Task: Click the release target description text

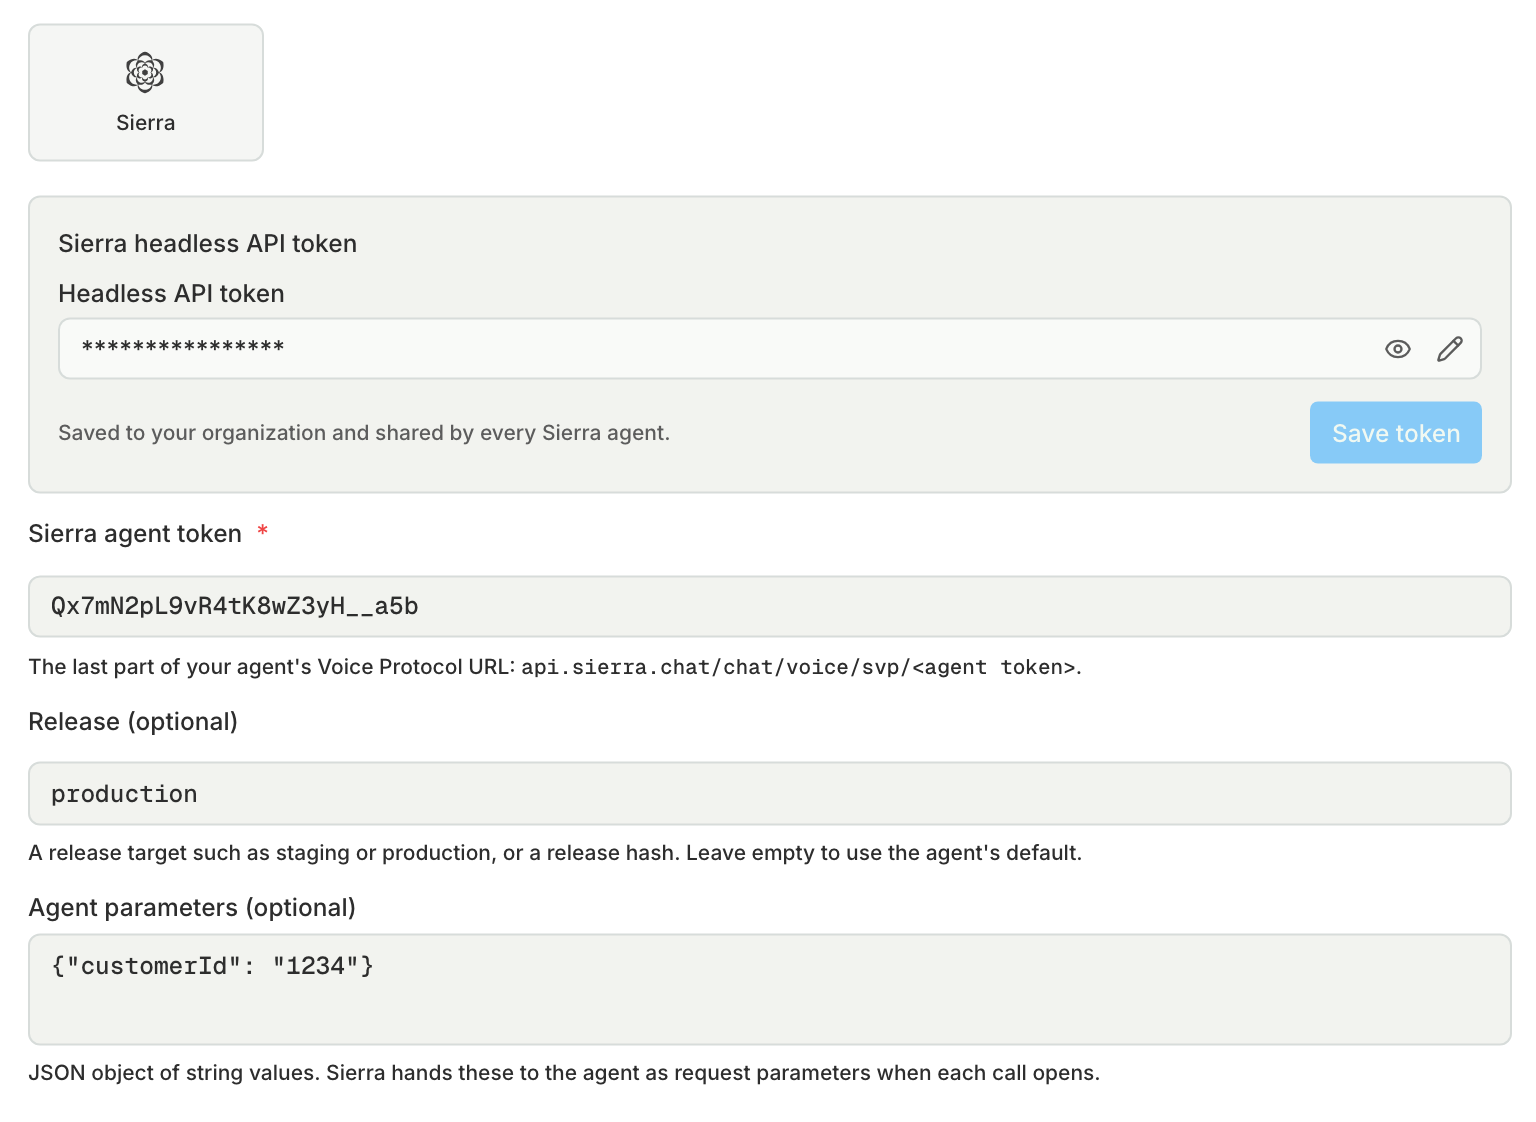Action: 555,853
